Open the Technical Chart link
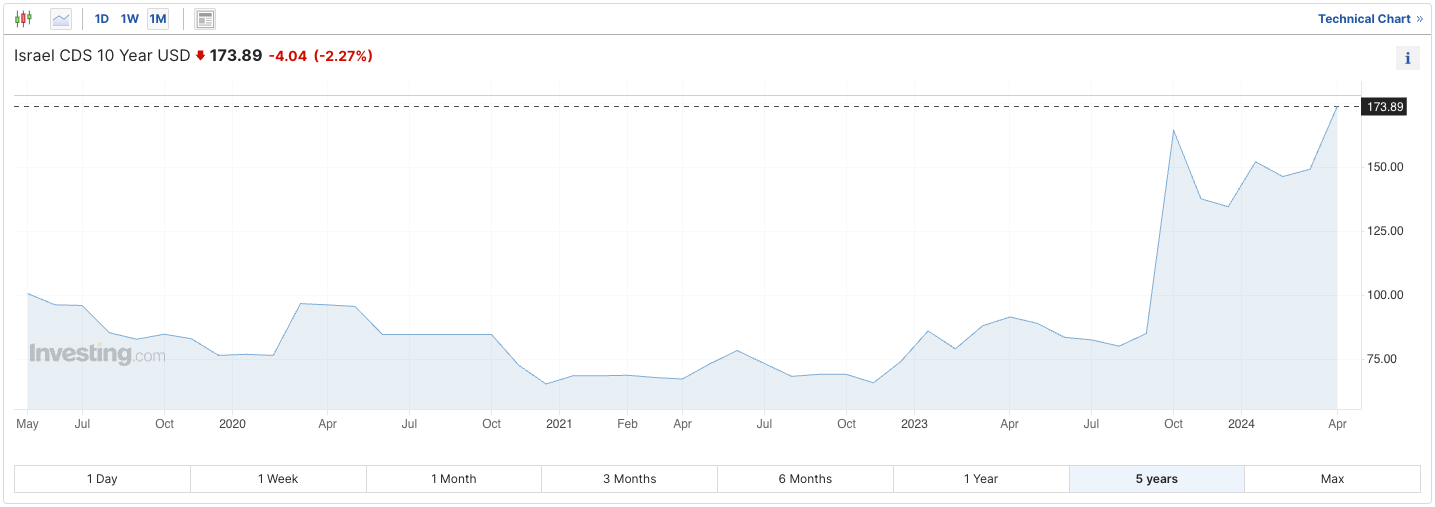Screen dimensions: 1435x507 pos(1369,19)
